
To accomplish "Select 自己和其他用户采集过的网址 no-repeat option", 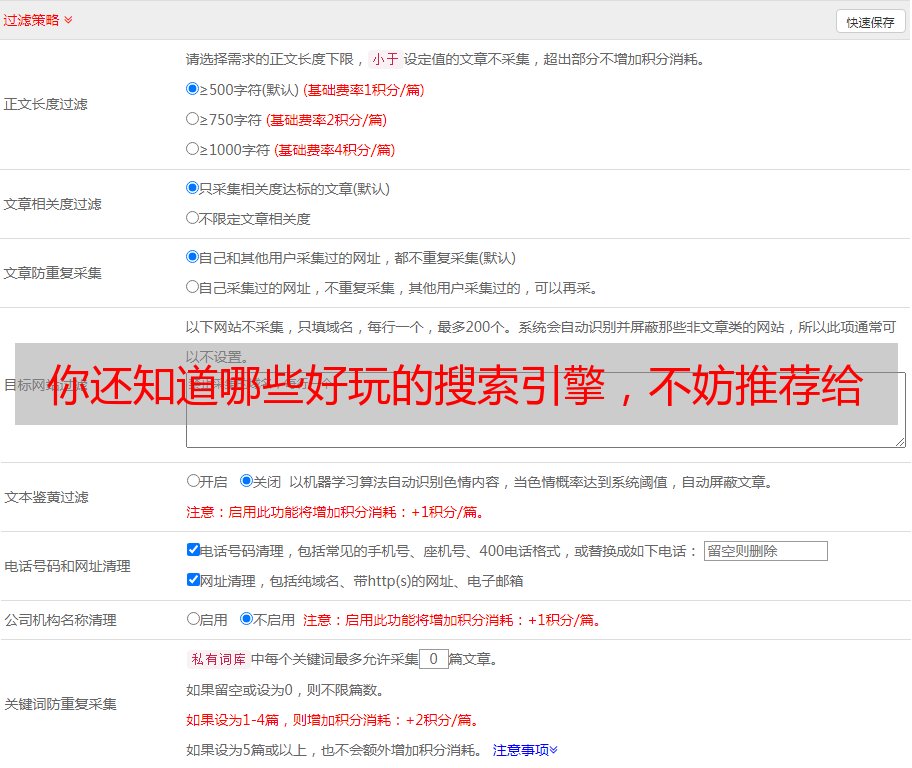I will tap(193, 257).
